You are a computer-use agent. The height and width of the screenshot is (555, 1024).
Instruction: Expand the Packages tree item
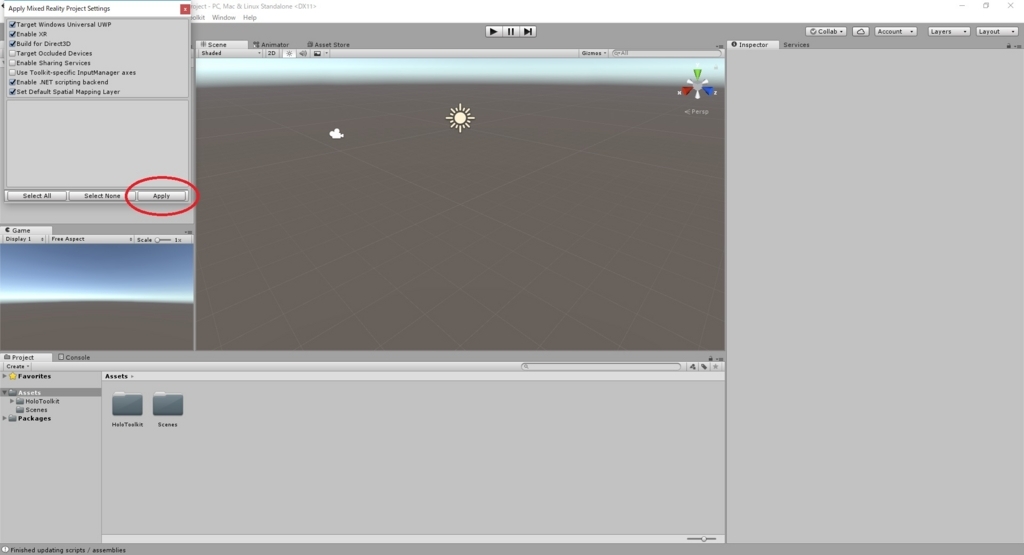click(5, 419)
